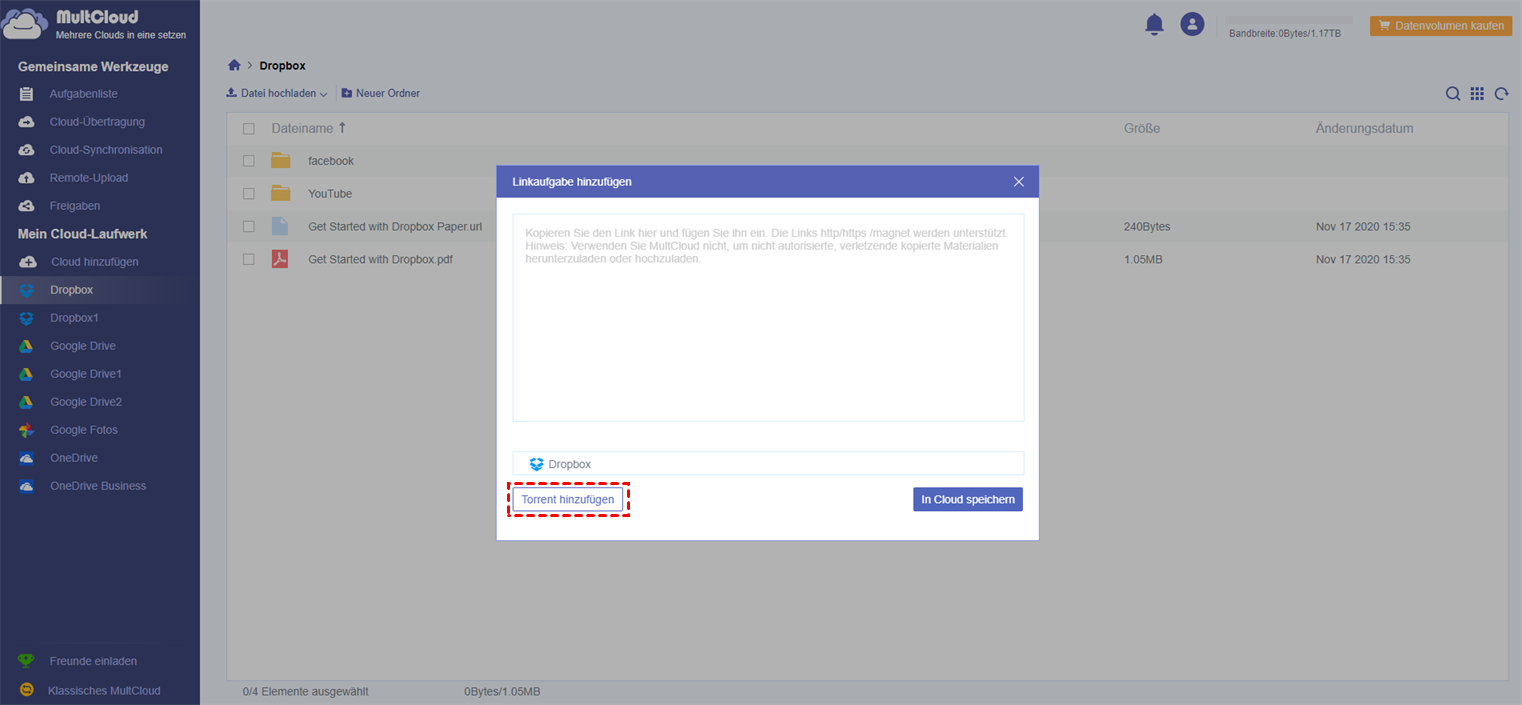This screenshot has width=1522, height=705.
Task: Click the 1.05MB size cell
Action: (x=1143, y=259)
